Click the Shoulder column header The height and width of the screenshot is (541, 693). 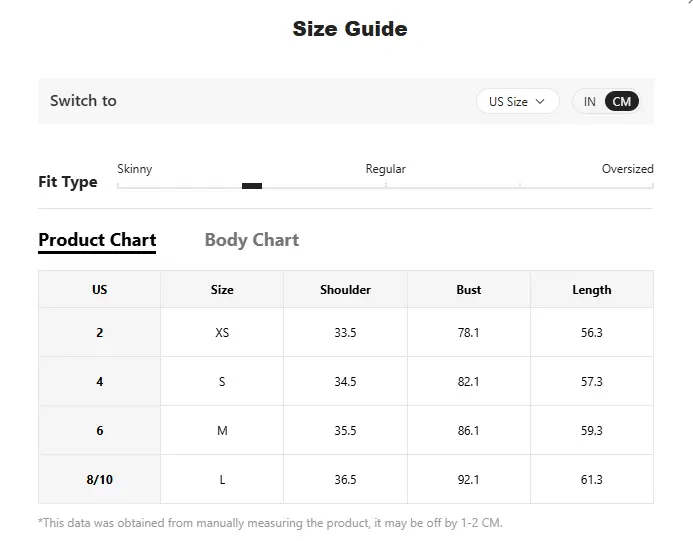coord(345,290)
